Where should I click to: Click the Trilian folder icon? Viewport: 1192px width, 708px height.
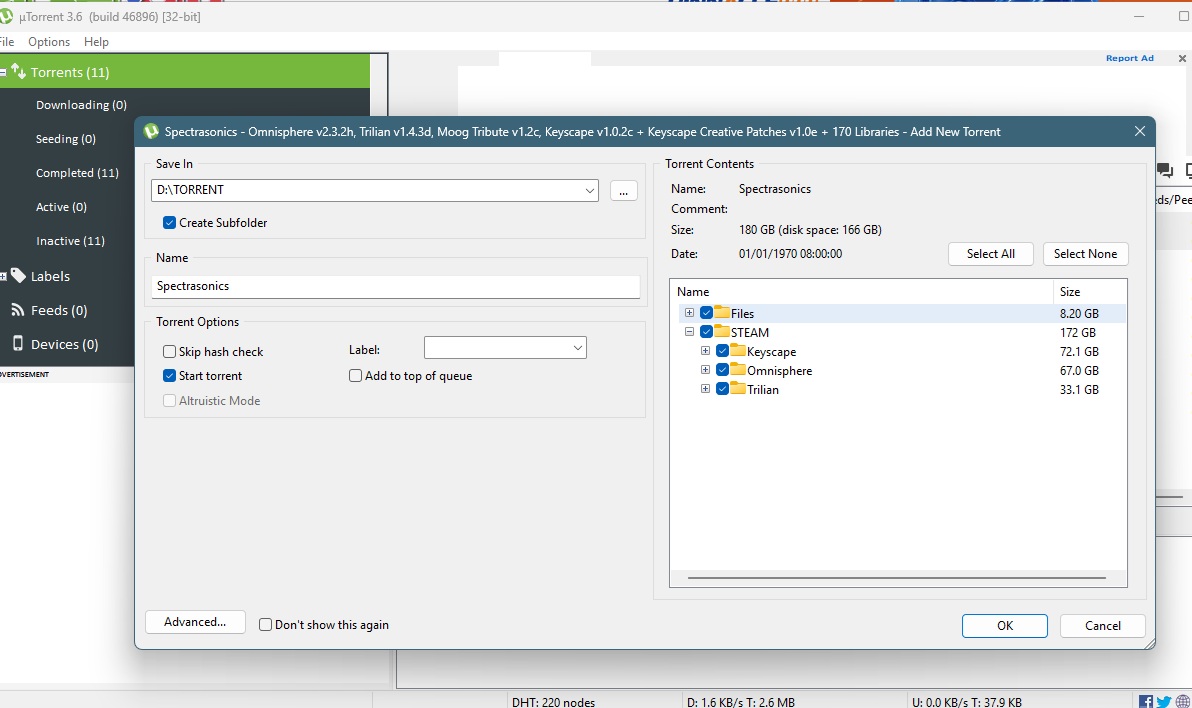coord(738,389)
